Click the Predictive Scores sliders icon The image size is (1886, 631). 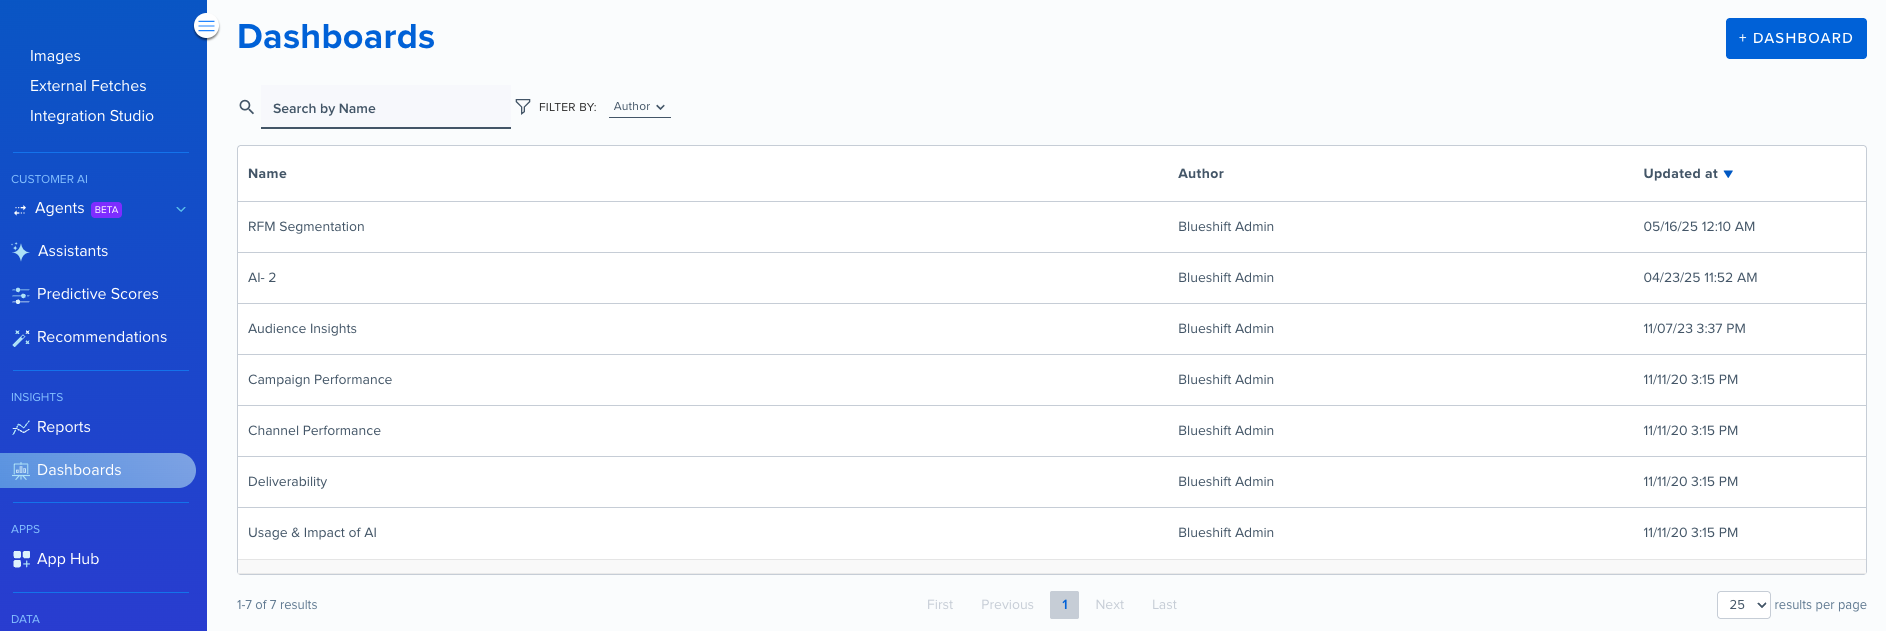pos(21,295)
